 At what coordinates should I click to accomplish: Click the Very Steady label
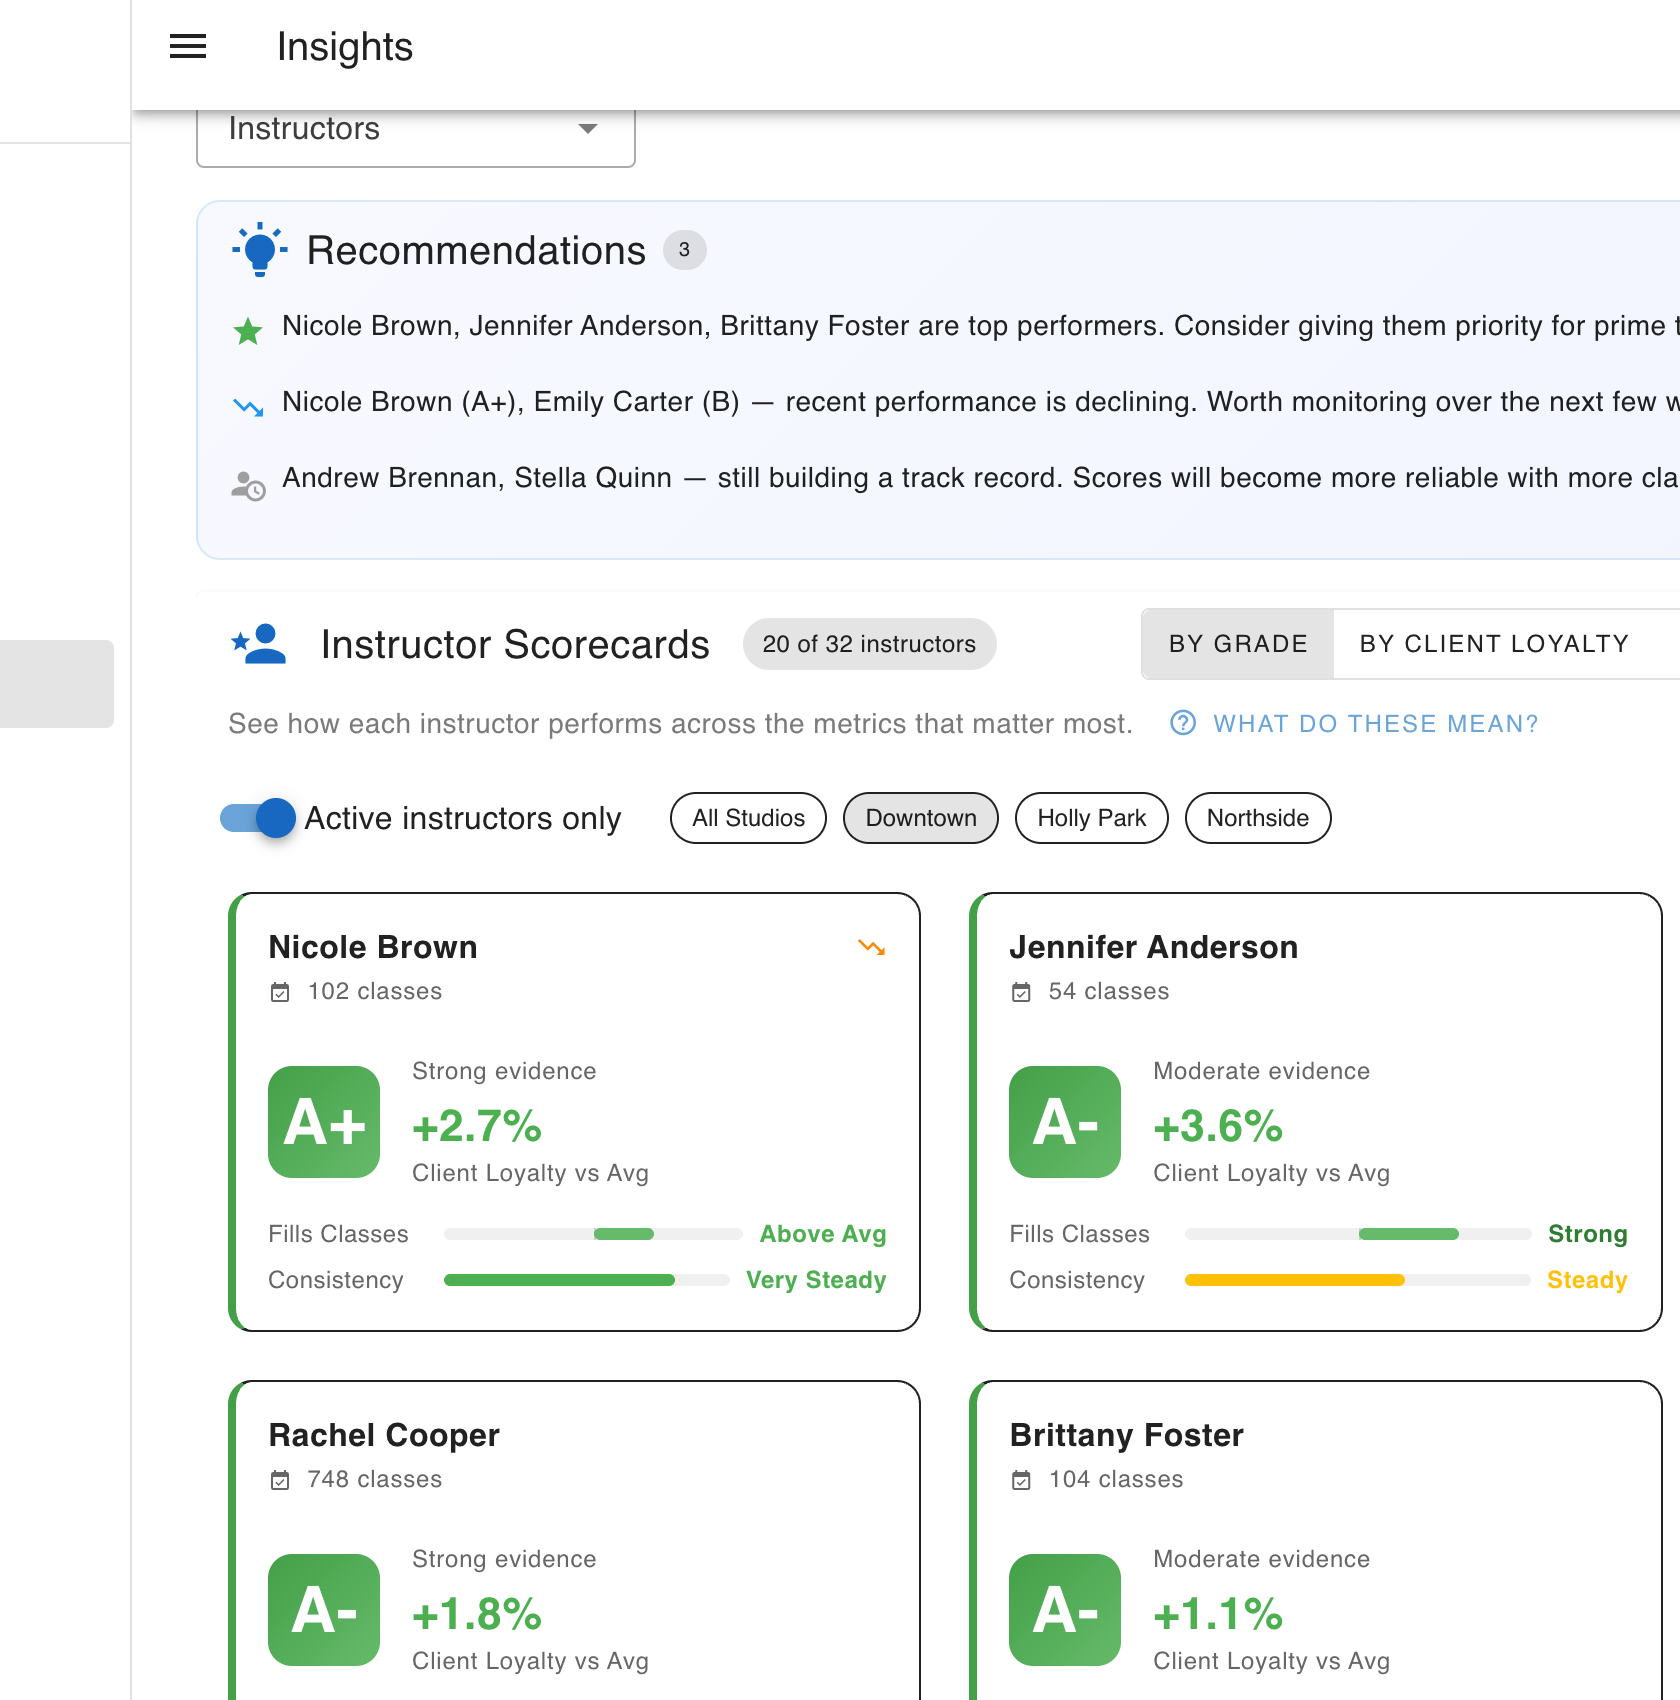816,1280
